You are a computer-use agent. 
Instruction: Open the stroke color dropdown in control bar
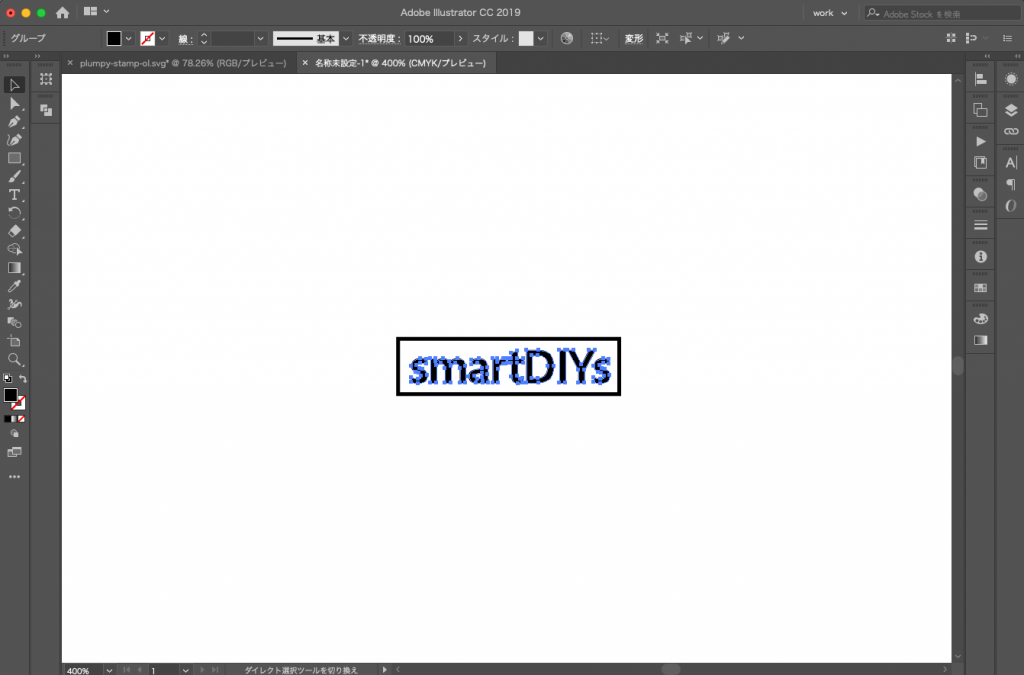point(162,39)
